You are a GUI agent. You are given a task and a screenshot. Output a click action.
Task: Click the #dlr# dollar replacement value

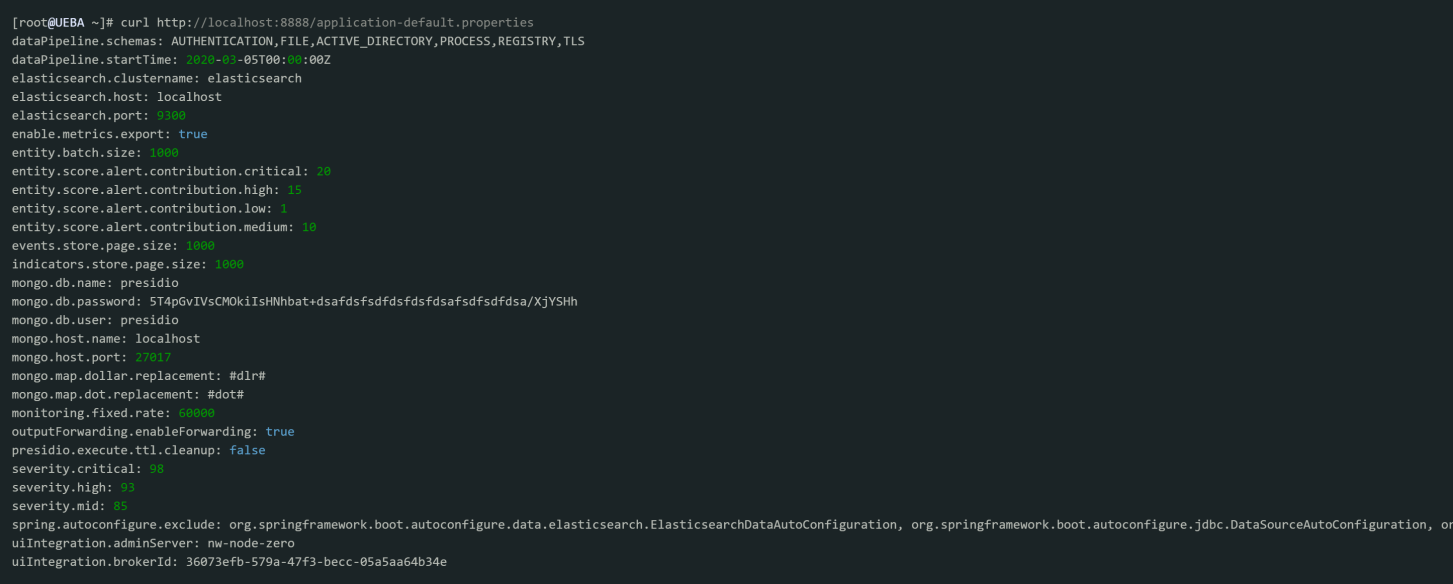[x=247, y=375]
